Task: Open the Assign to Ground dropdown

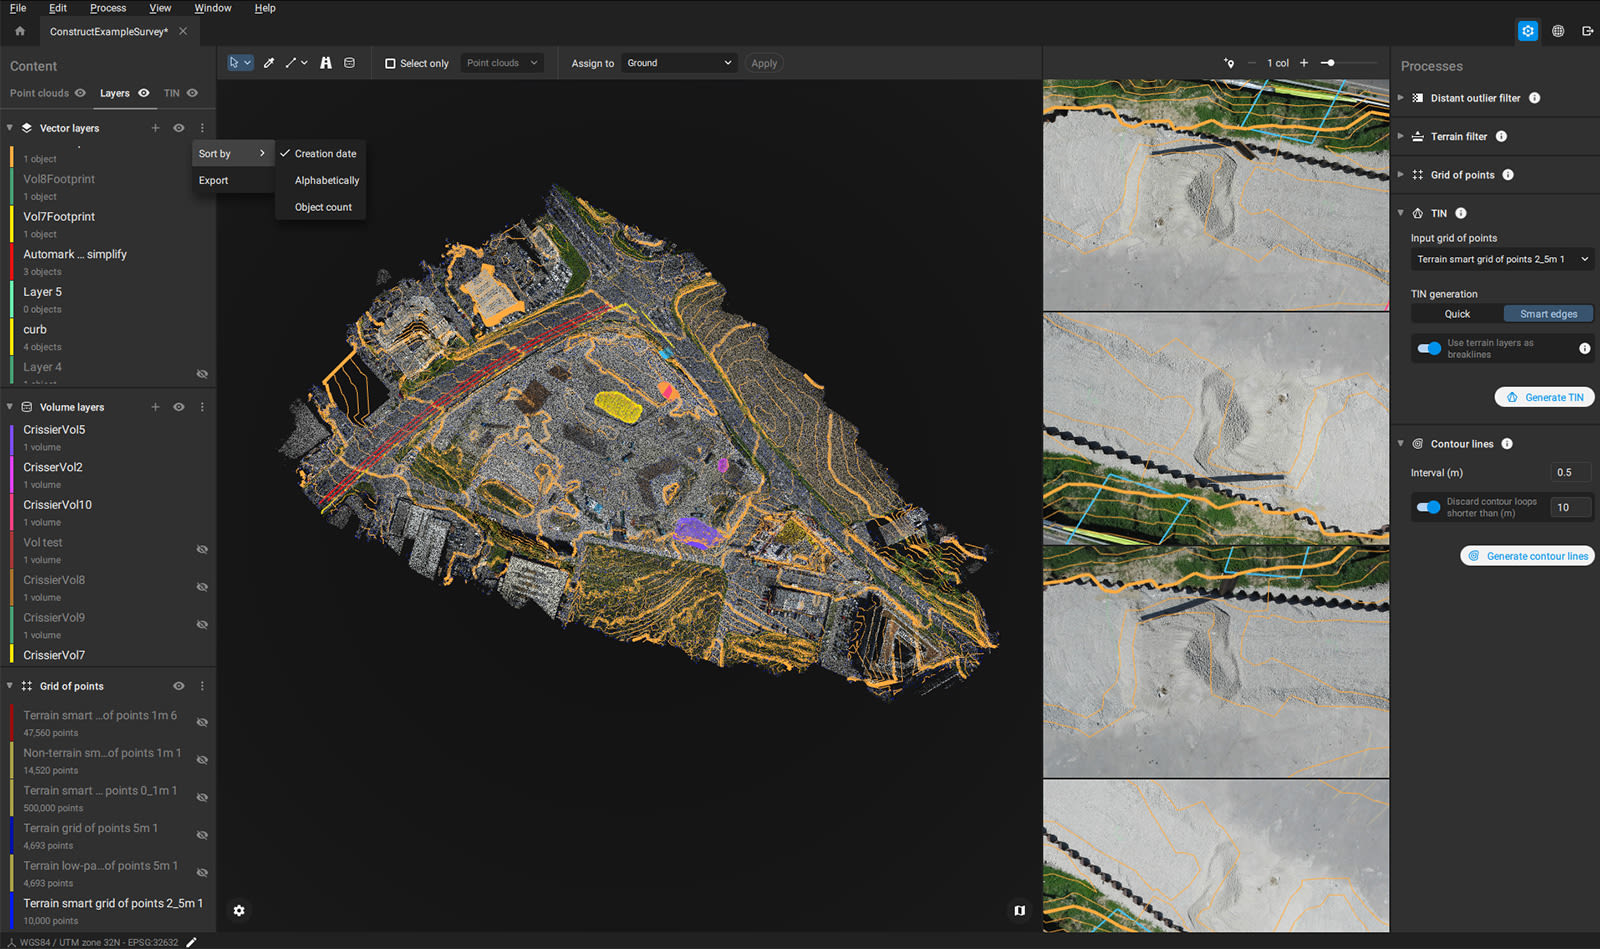Action: [x=679, y=62]
